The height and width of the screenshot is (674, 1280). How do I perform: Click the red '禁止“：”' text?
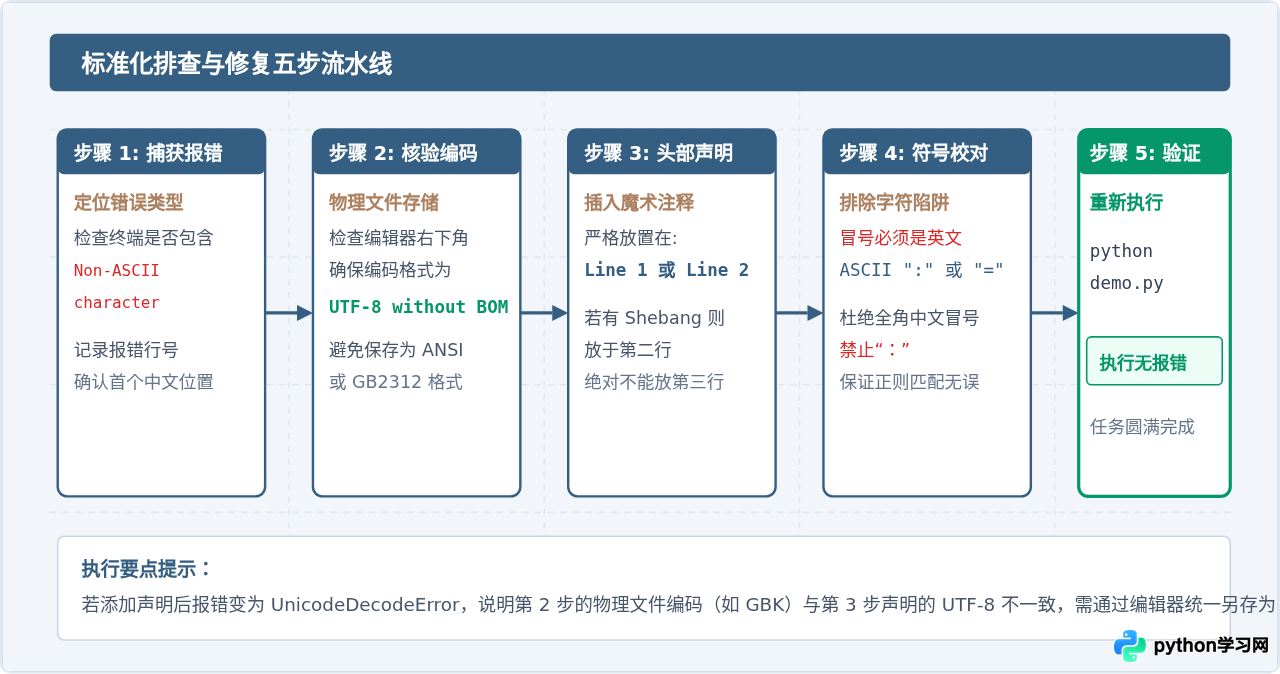875,350
